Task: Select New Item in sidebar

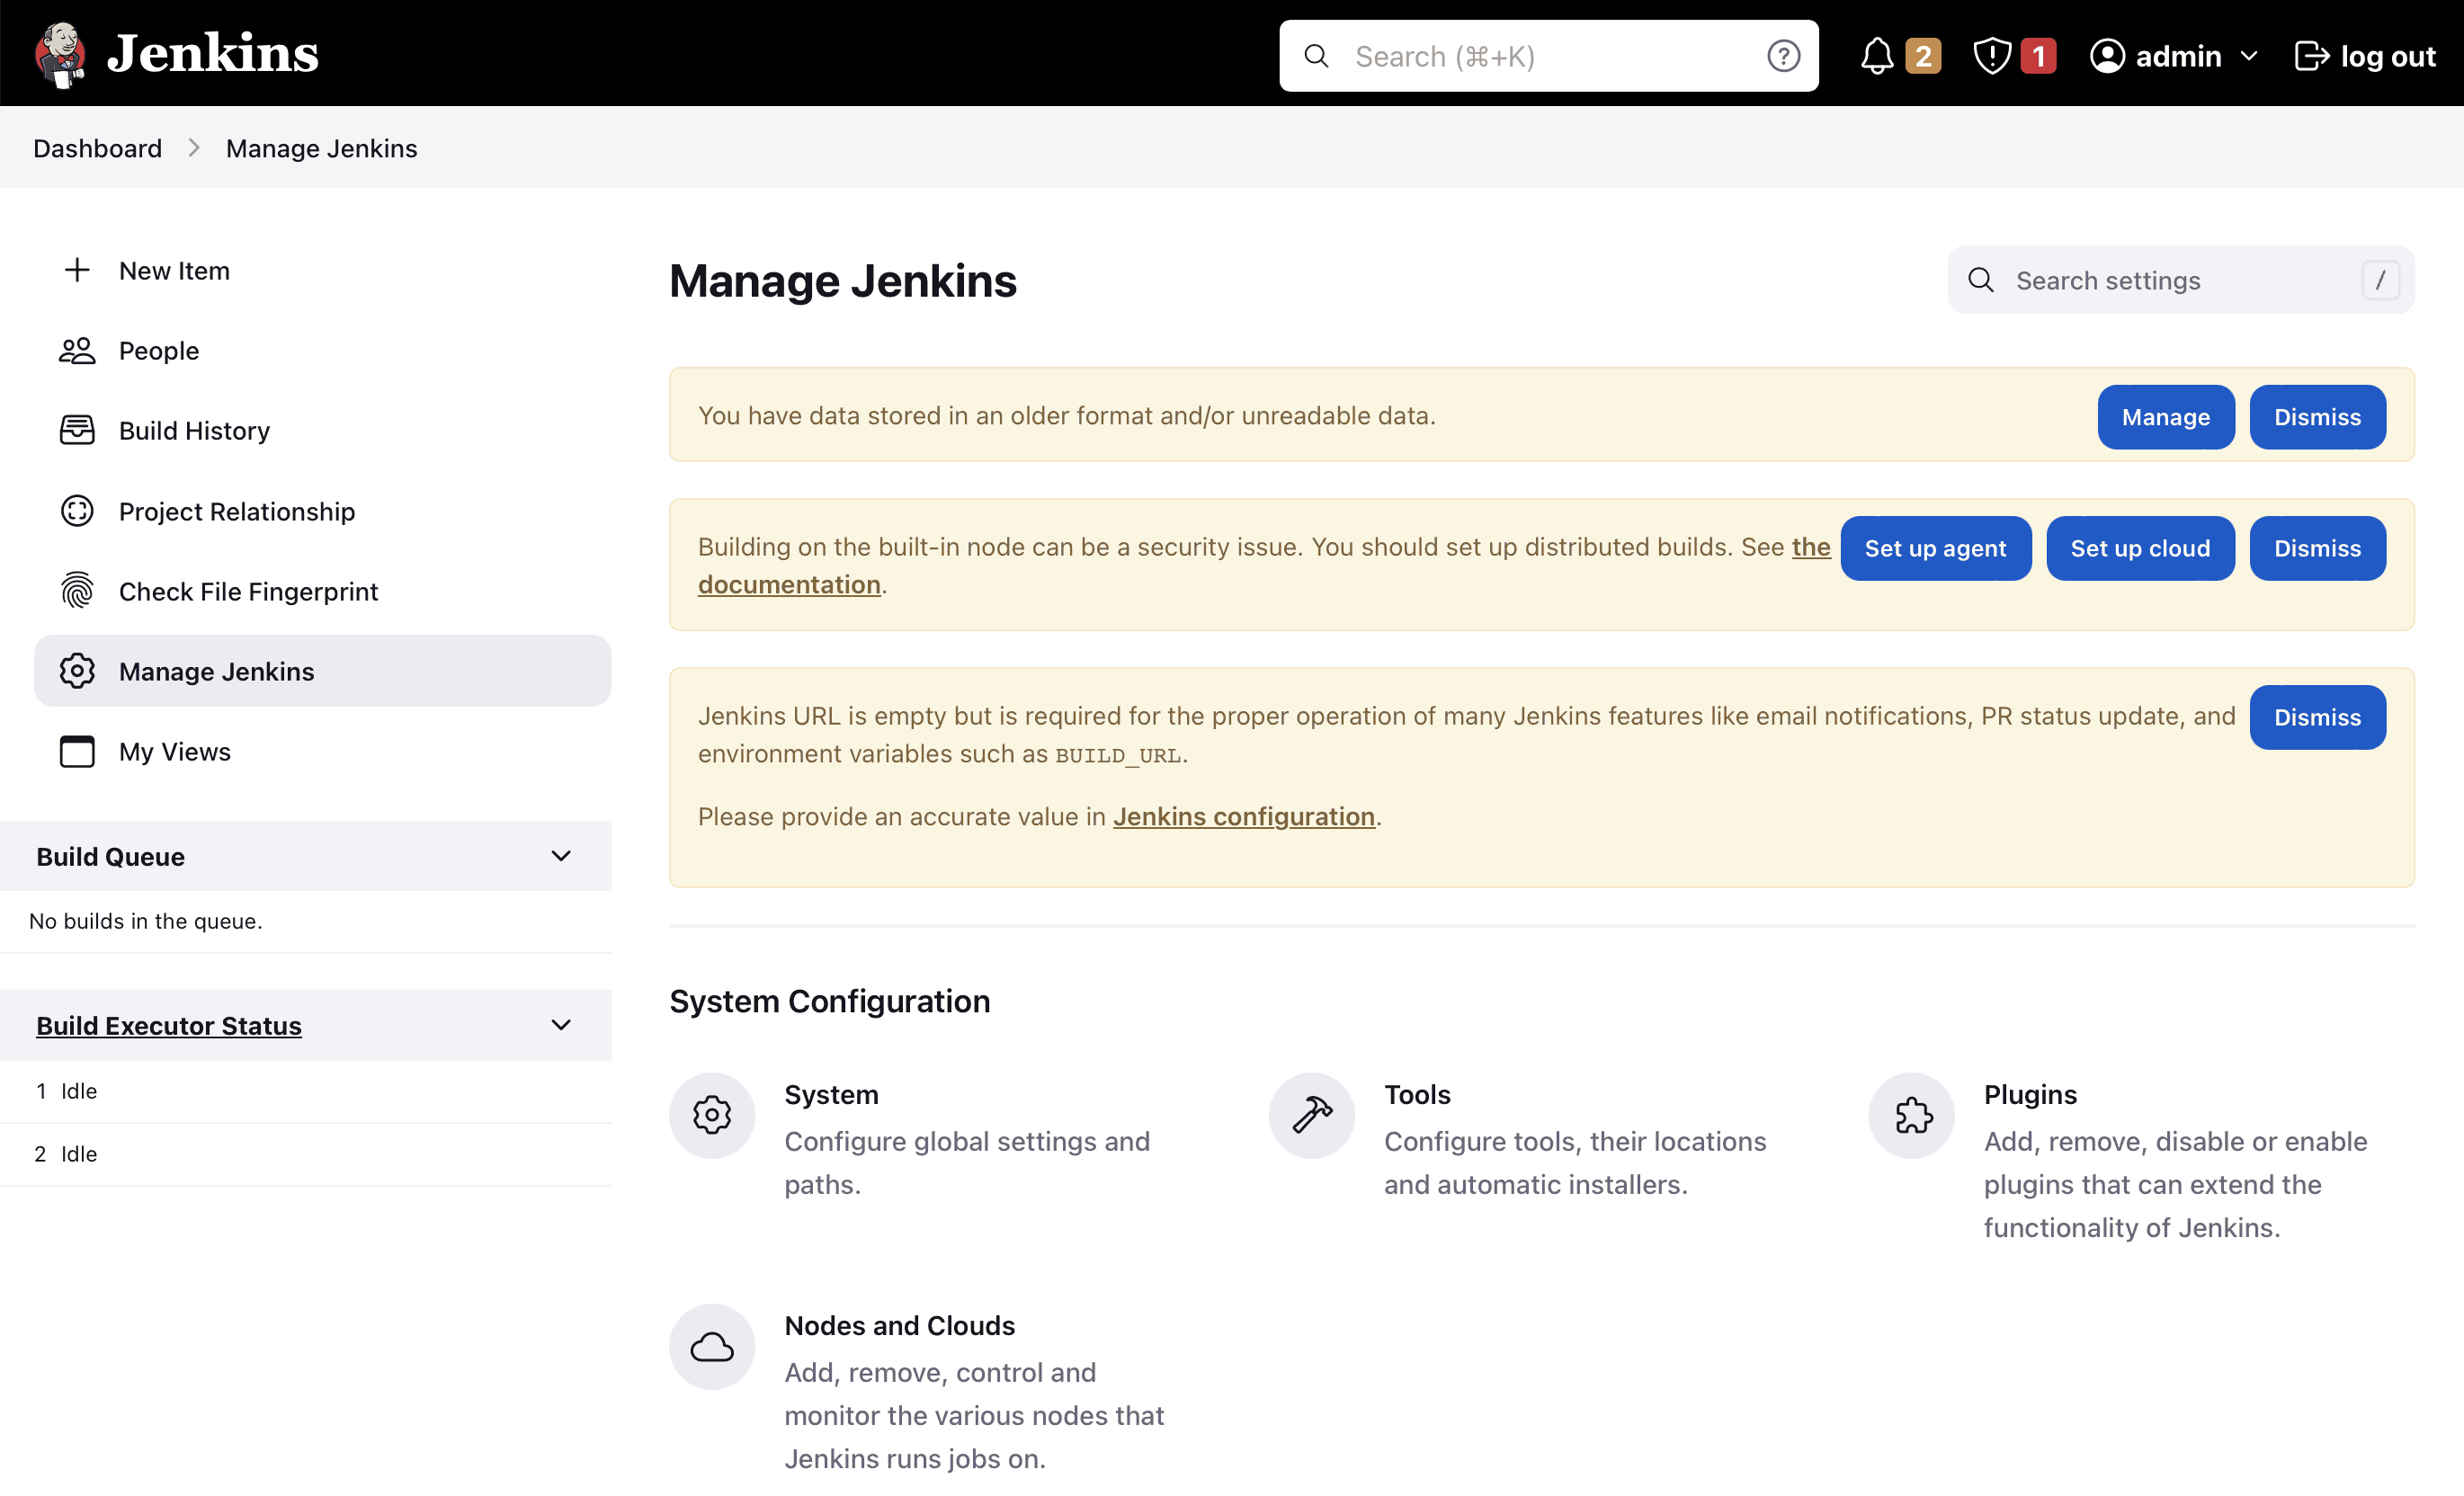Action: pos(174,271)
